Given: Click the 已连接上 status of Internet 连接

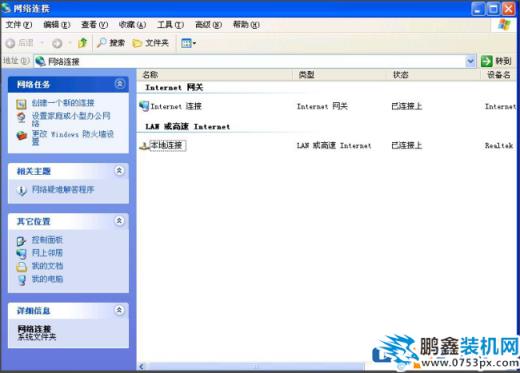Looking at the screenshot, I should point(407,106).
